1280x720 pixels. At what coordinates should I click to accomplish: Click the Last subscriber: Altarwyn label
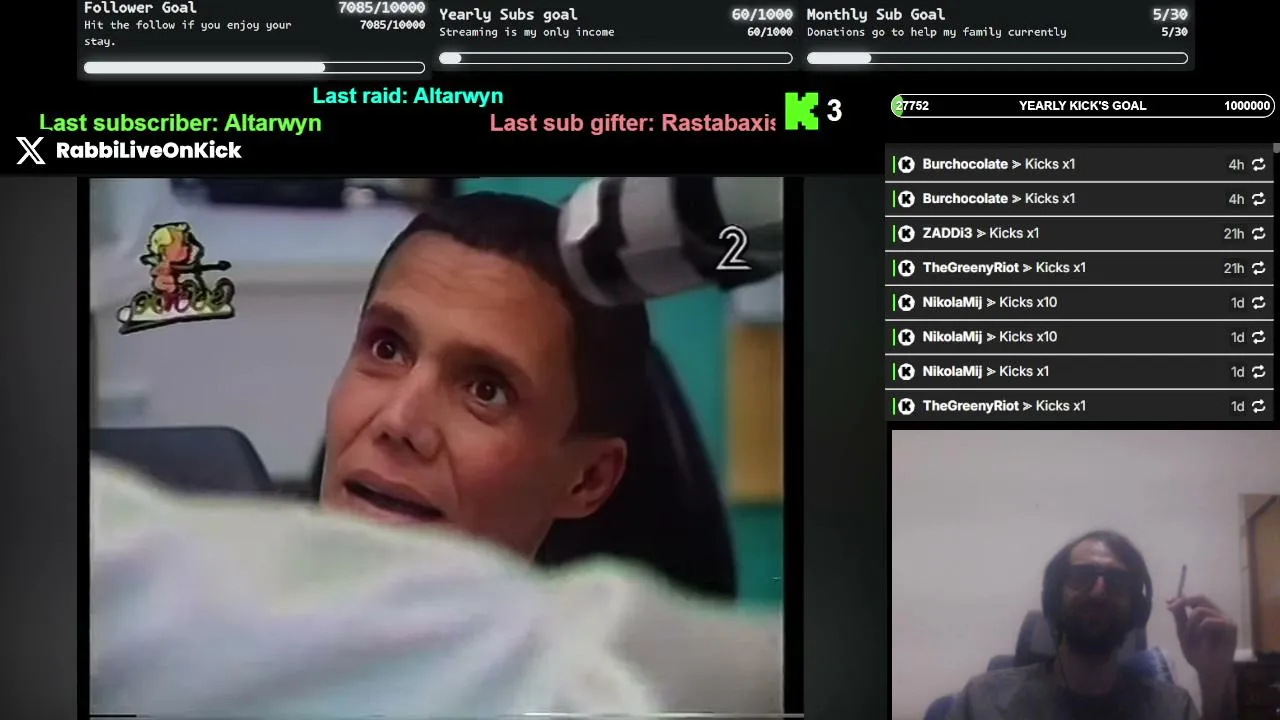180,123
